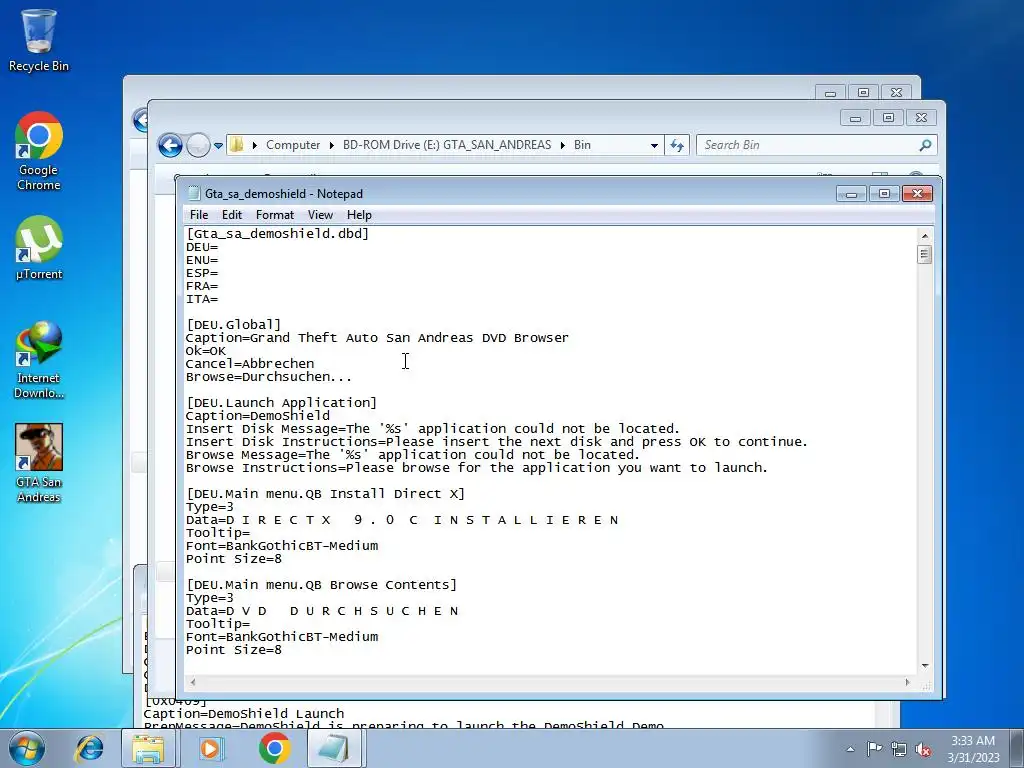The height and width of the screenshot is (768, 1024).
Task: Click the Cancel=Abbrechen line
Action: (249, 364)
